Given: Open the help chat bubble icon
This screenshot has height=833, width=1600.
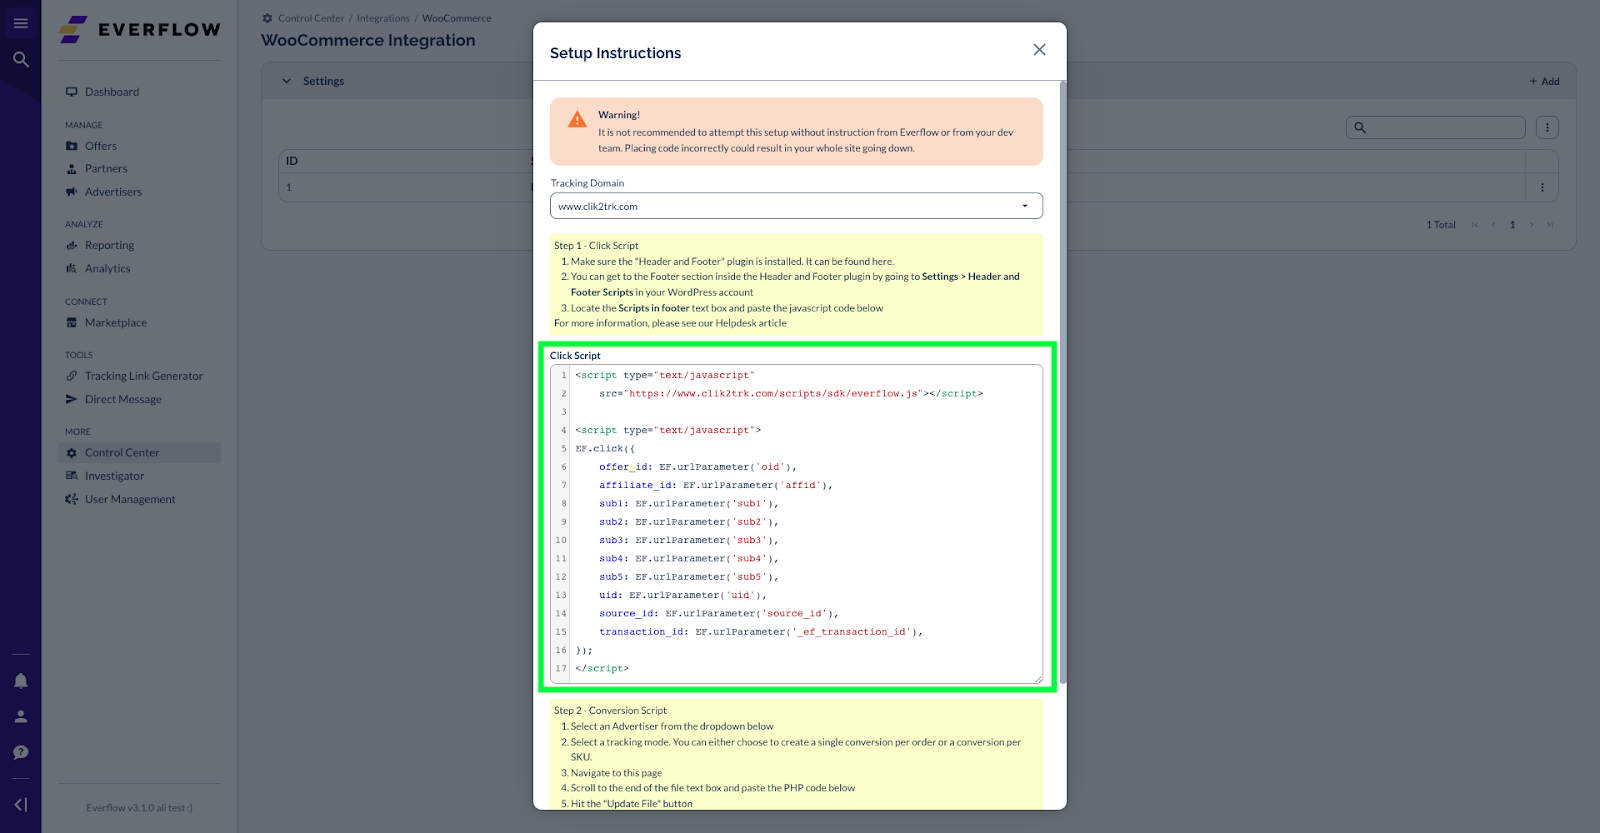Looking at the screenshot, I should [x=20, y=753].
